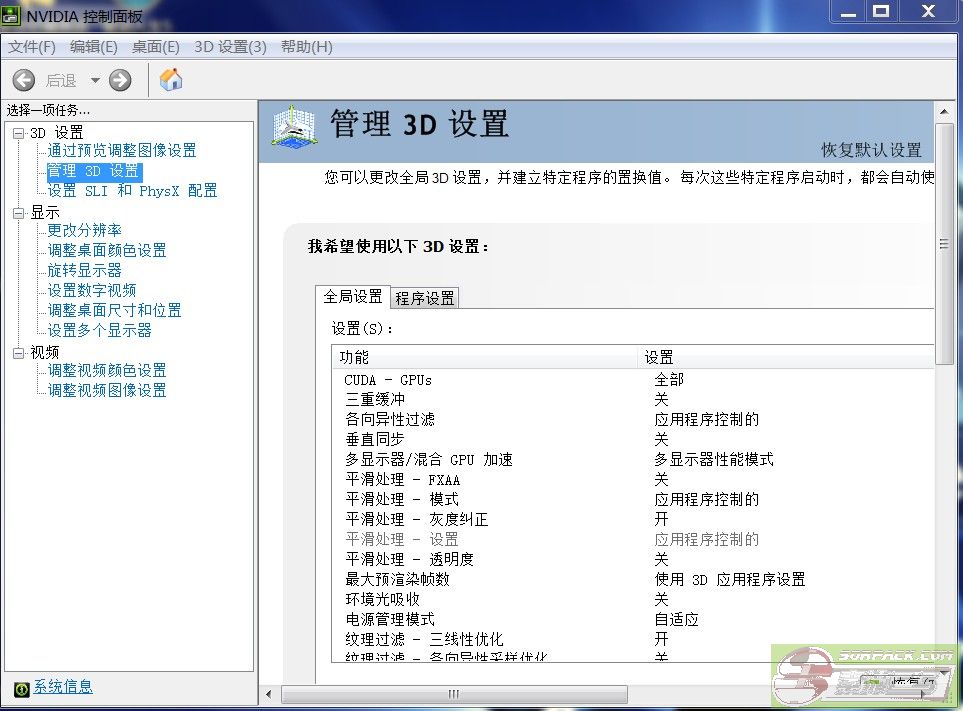The image size is (963, 711).
Task: Click the NVIDIA title bar logo icon
Action: coord(10,15)
